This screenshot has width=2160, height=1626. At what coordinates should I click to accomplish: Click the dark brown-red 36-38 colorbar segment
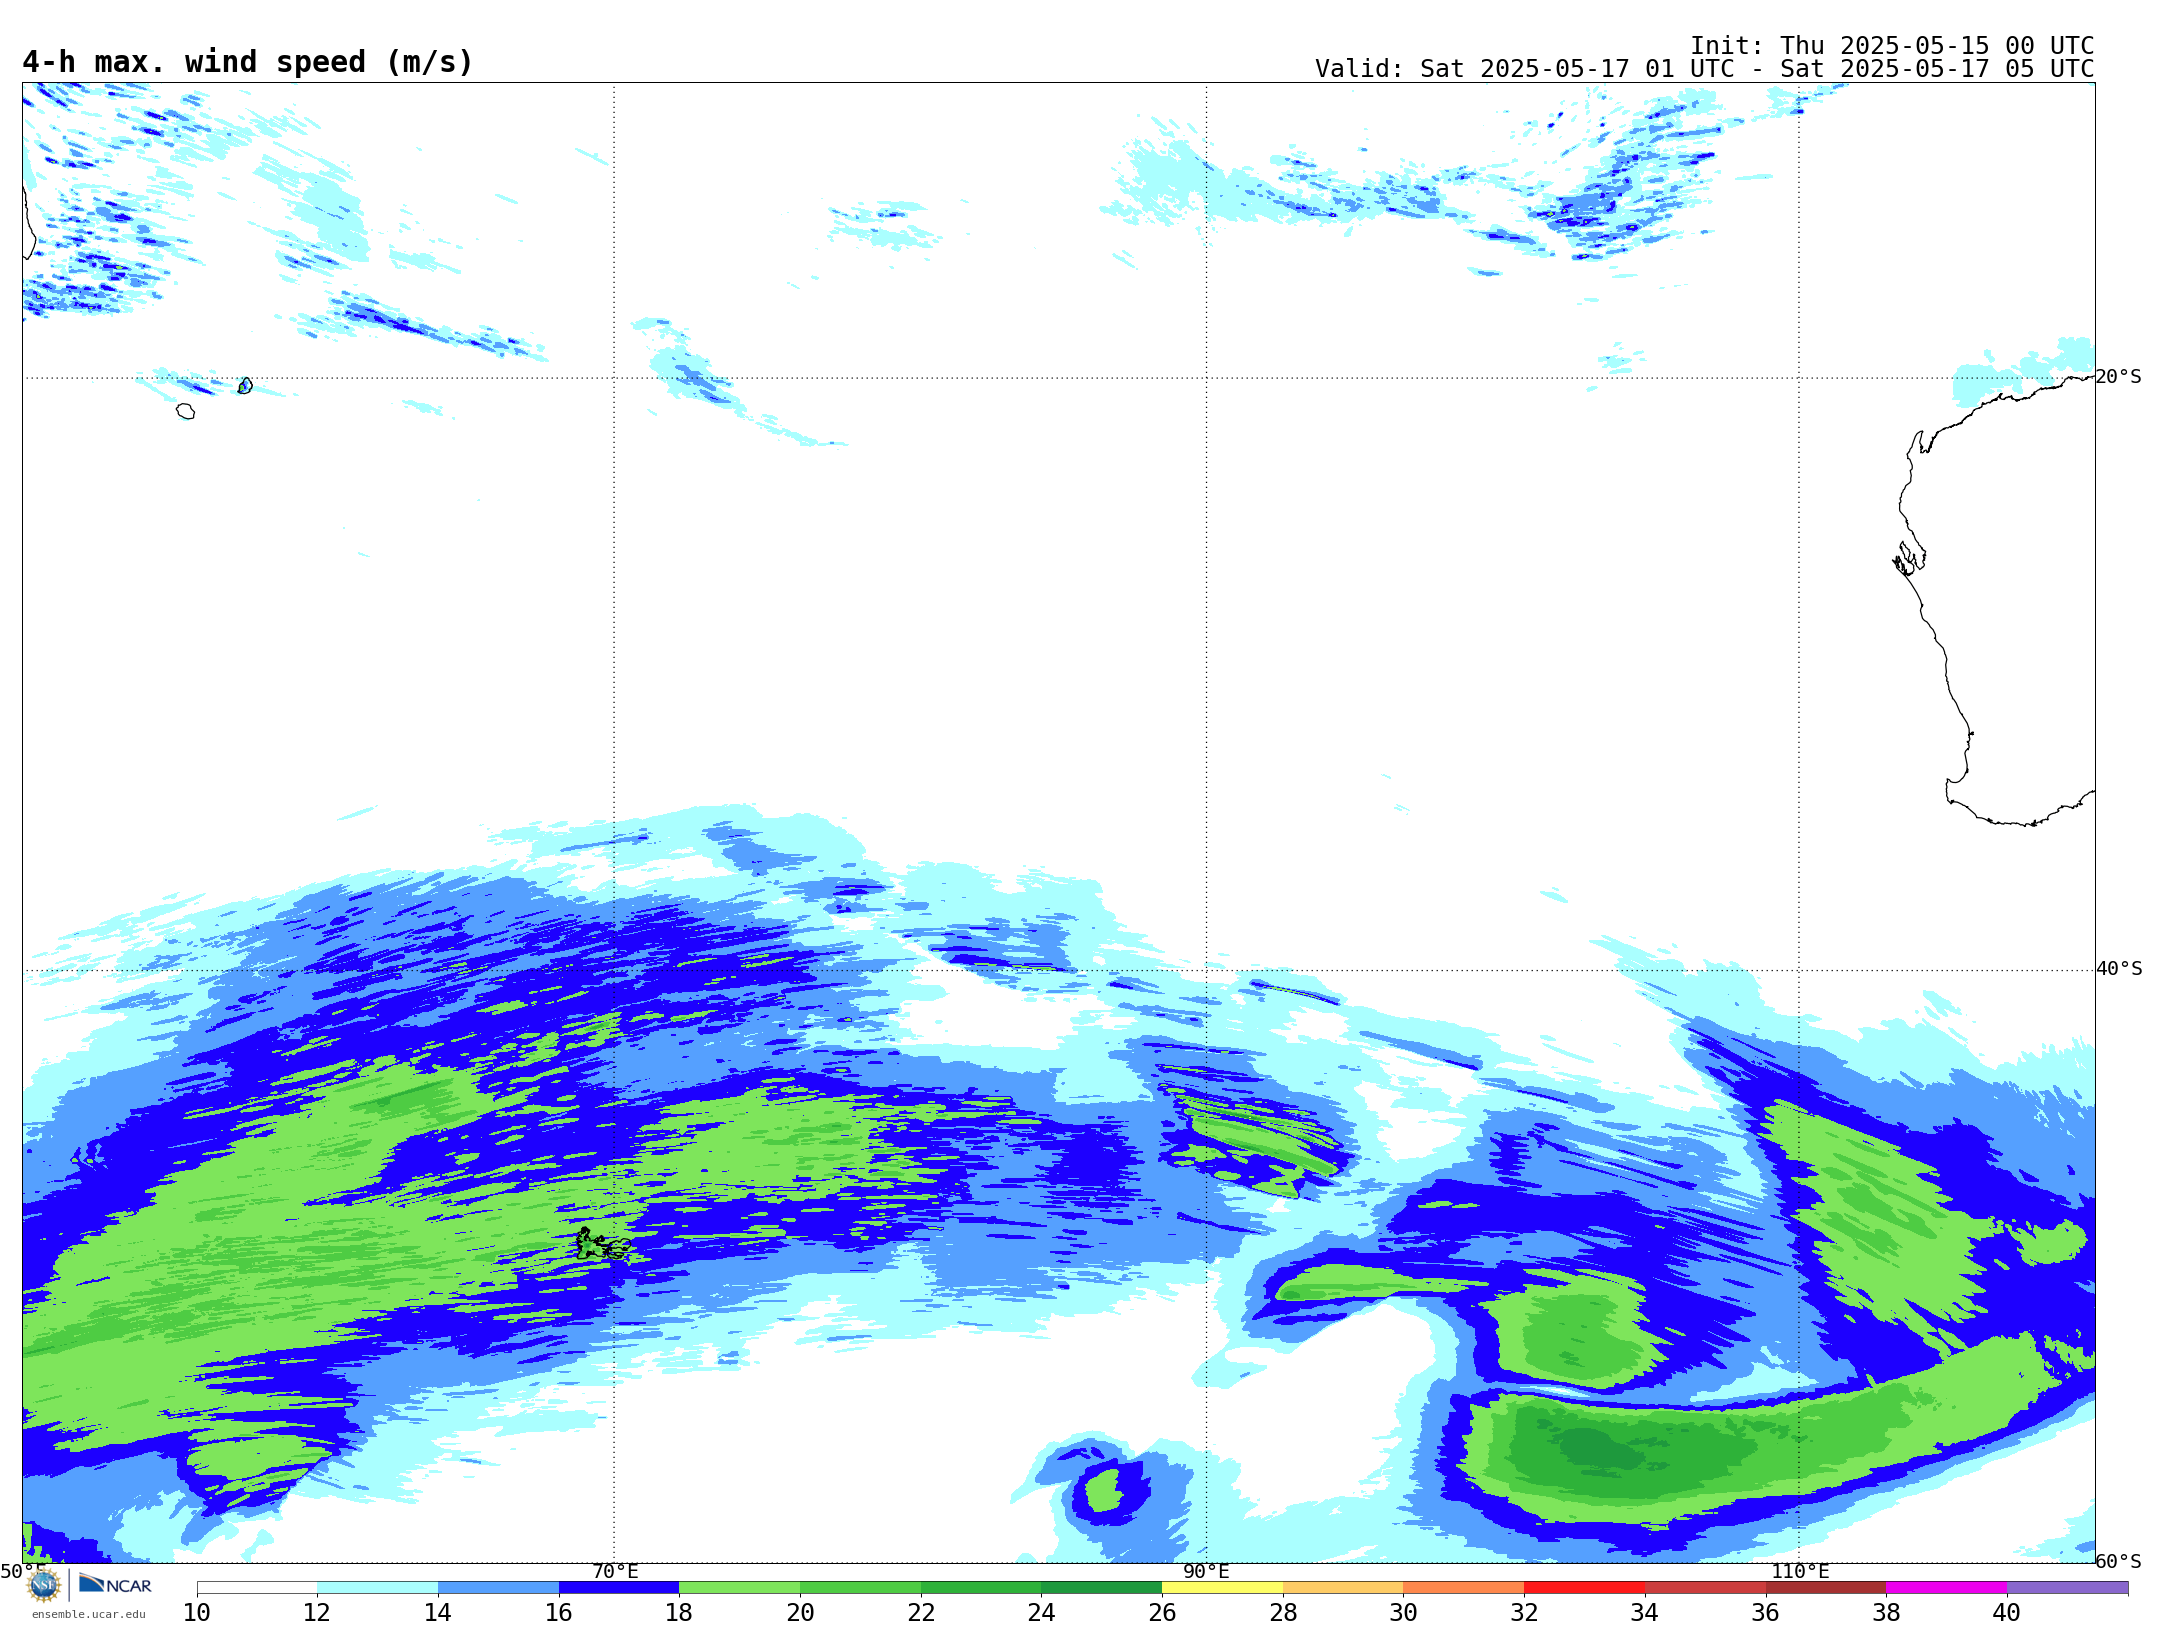pos(1826,1588)
